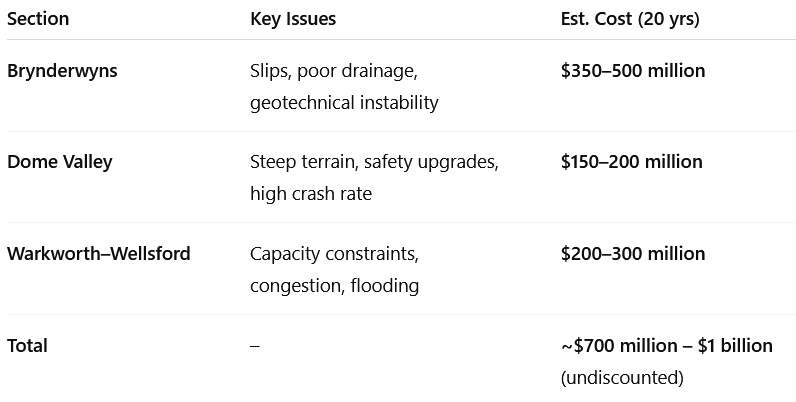
Task: Click 'geotechnical instability' text
Action: click(x=344, y=103)
